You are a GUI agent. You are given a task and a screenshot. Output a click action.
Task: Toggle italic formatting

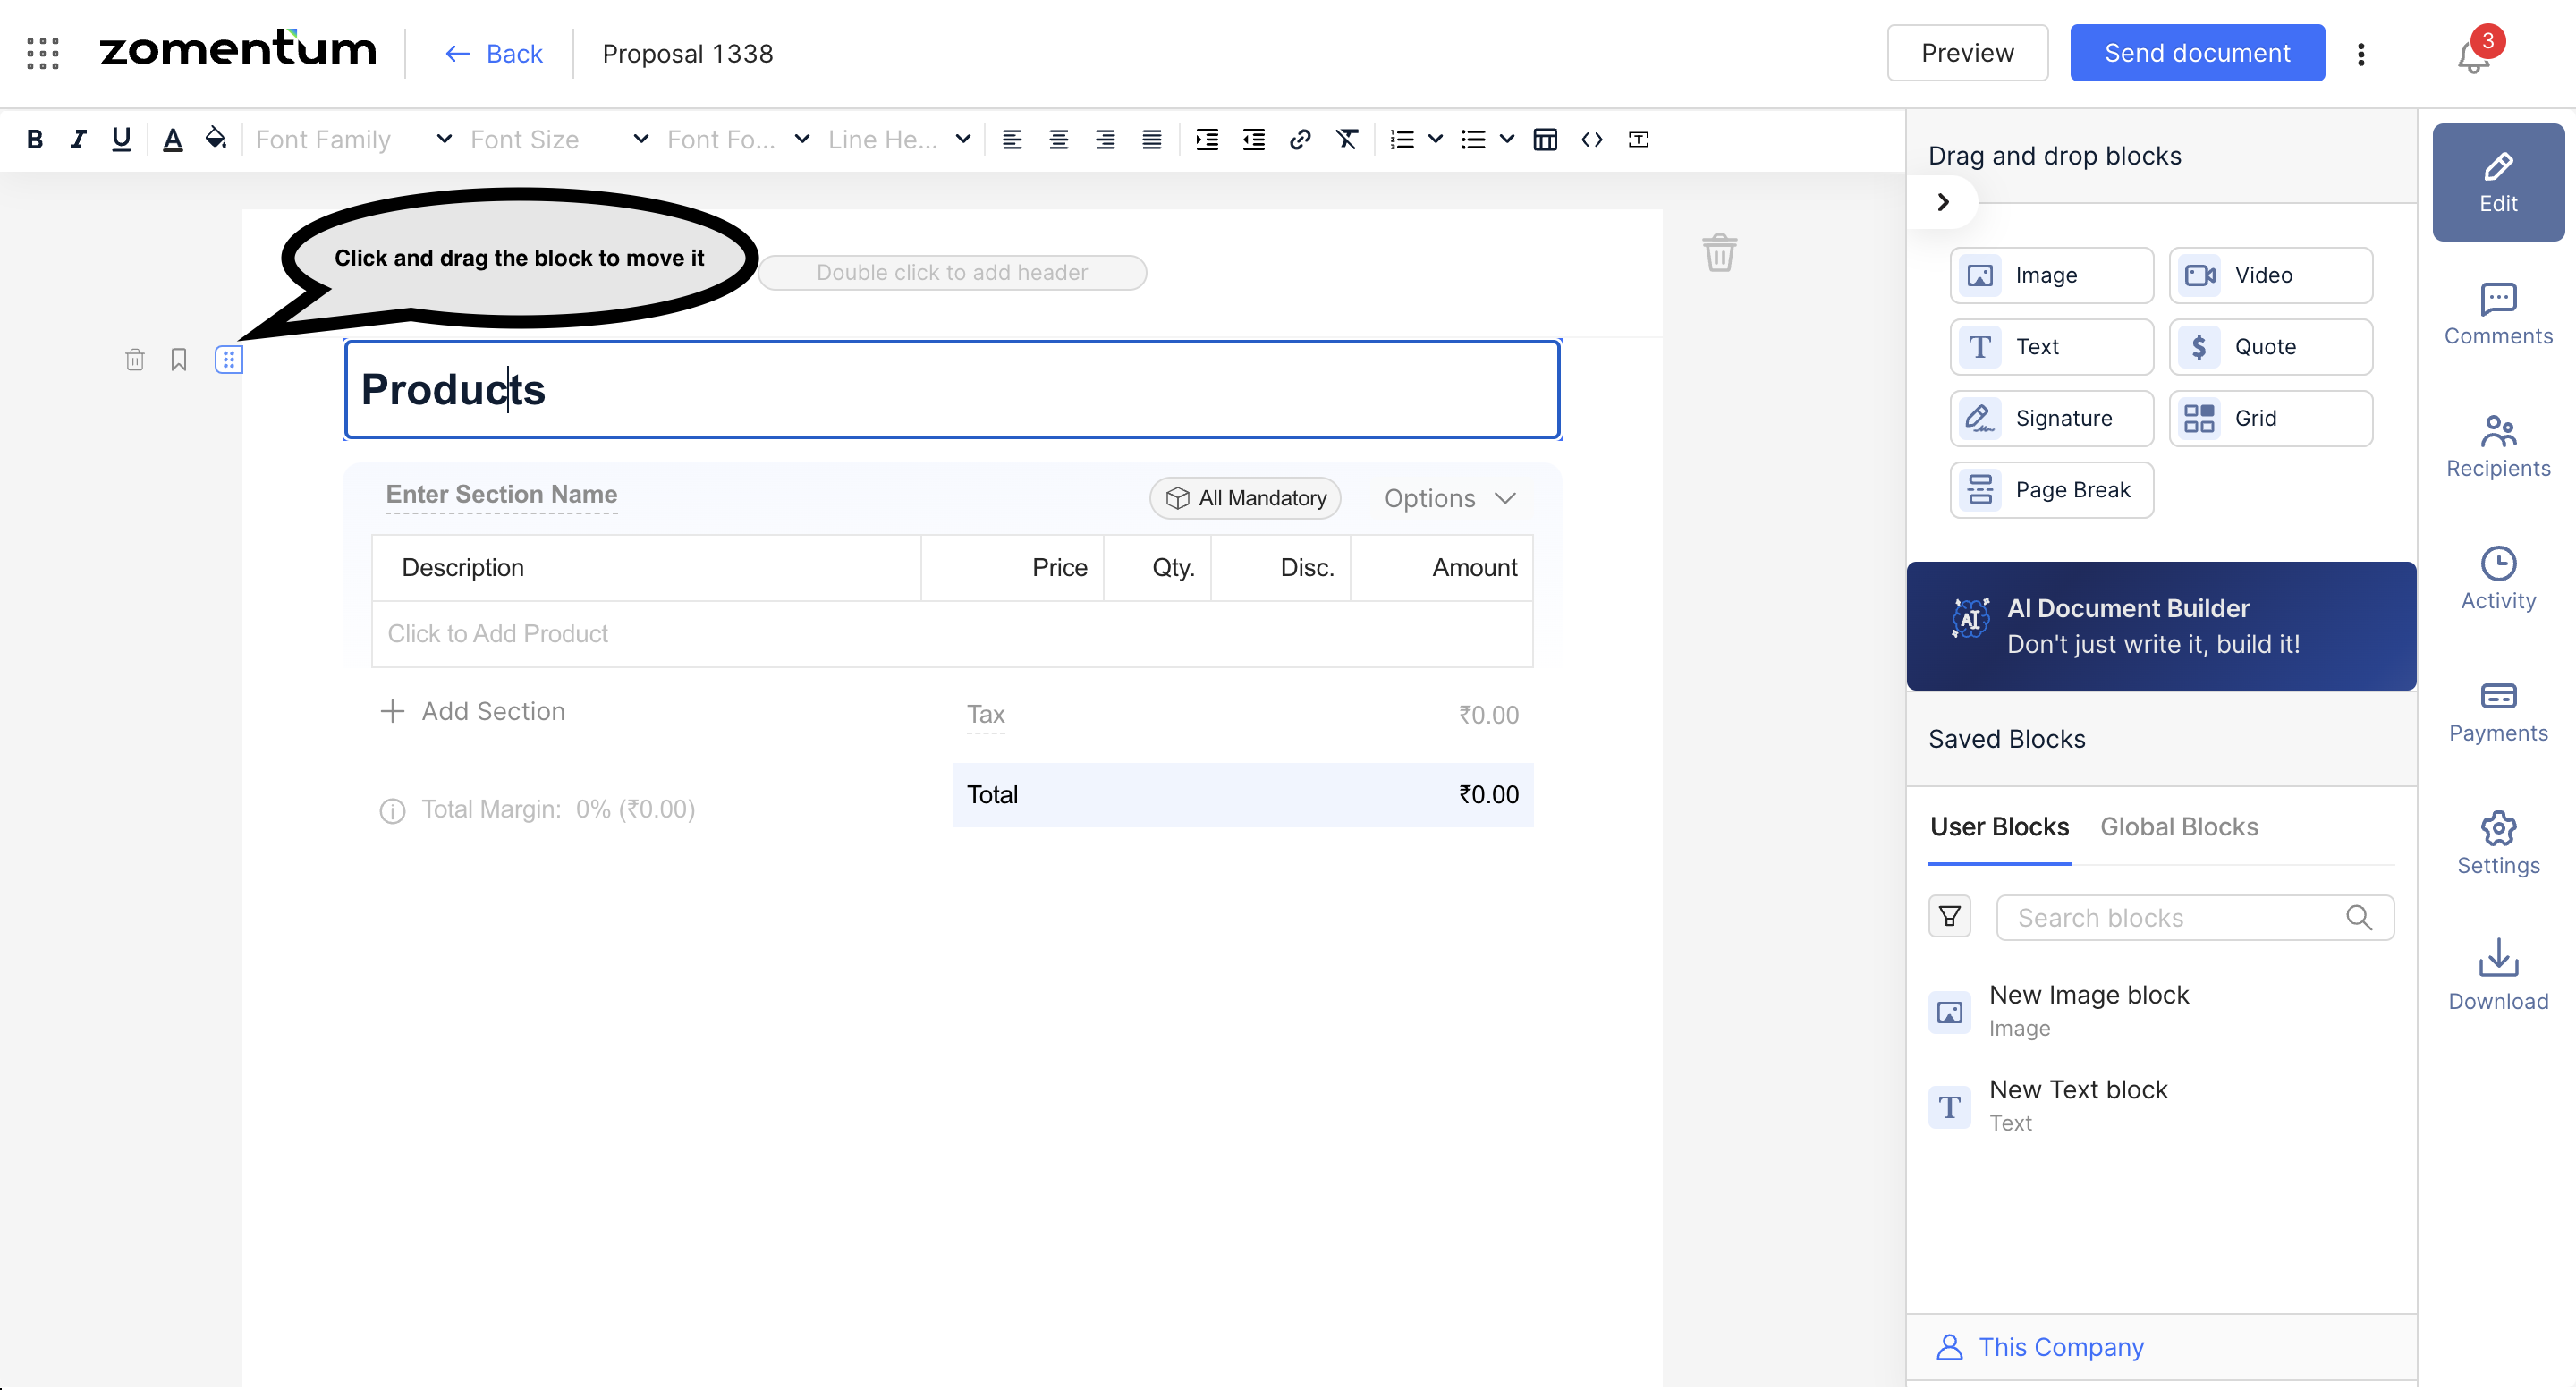pos(77,140)
